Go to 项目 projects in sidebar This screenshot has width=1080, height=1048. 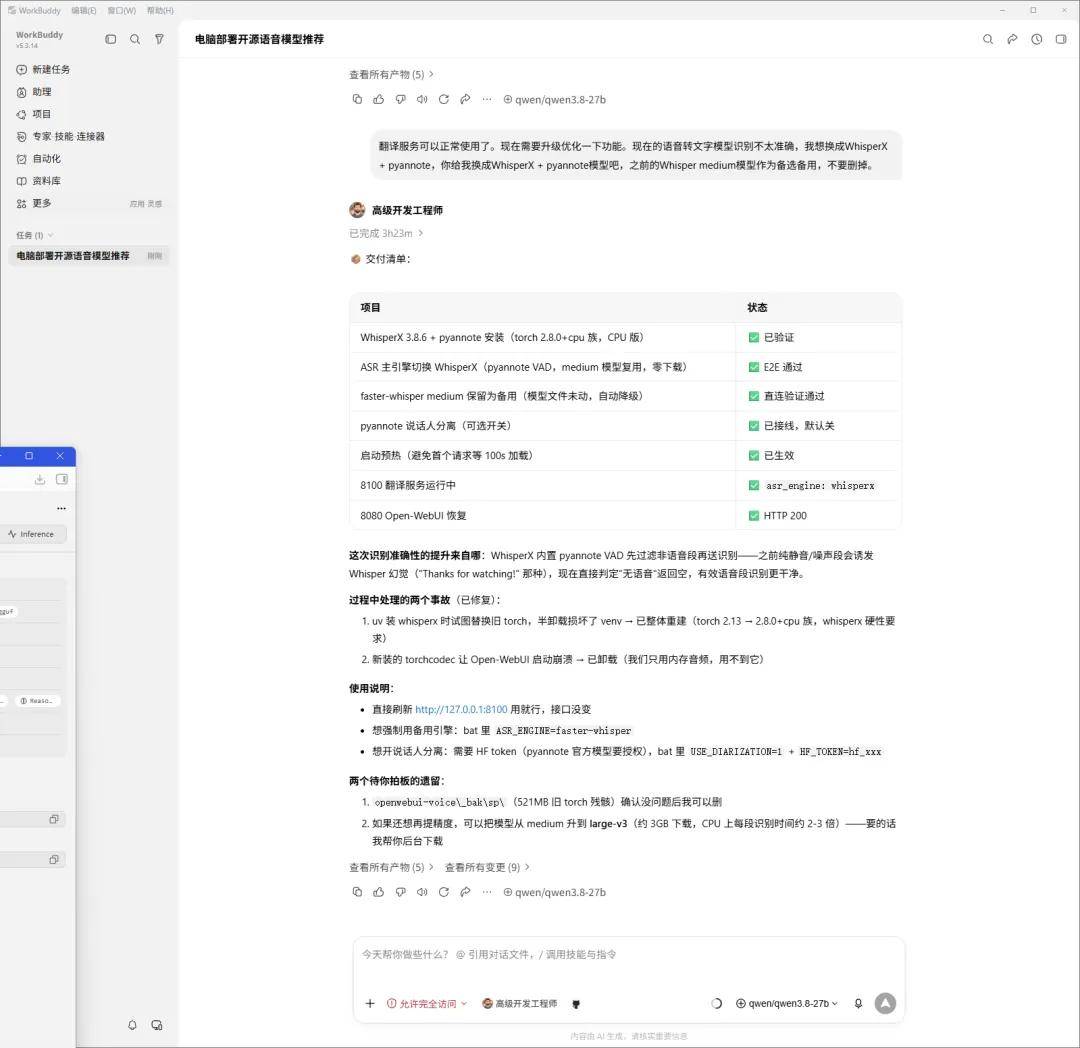[34, 114]
